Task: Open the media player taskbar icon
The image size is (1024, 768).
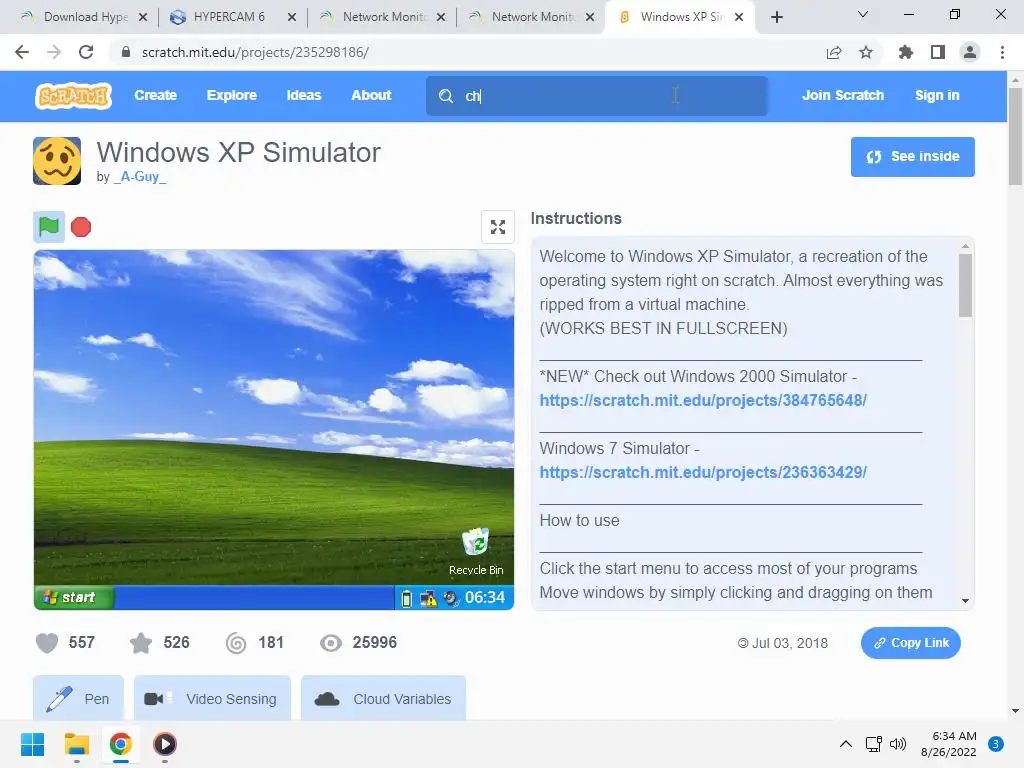Action: tap(165, 744)
